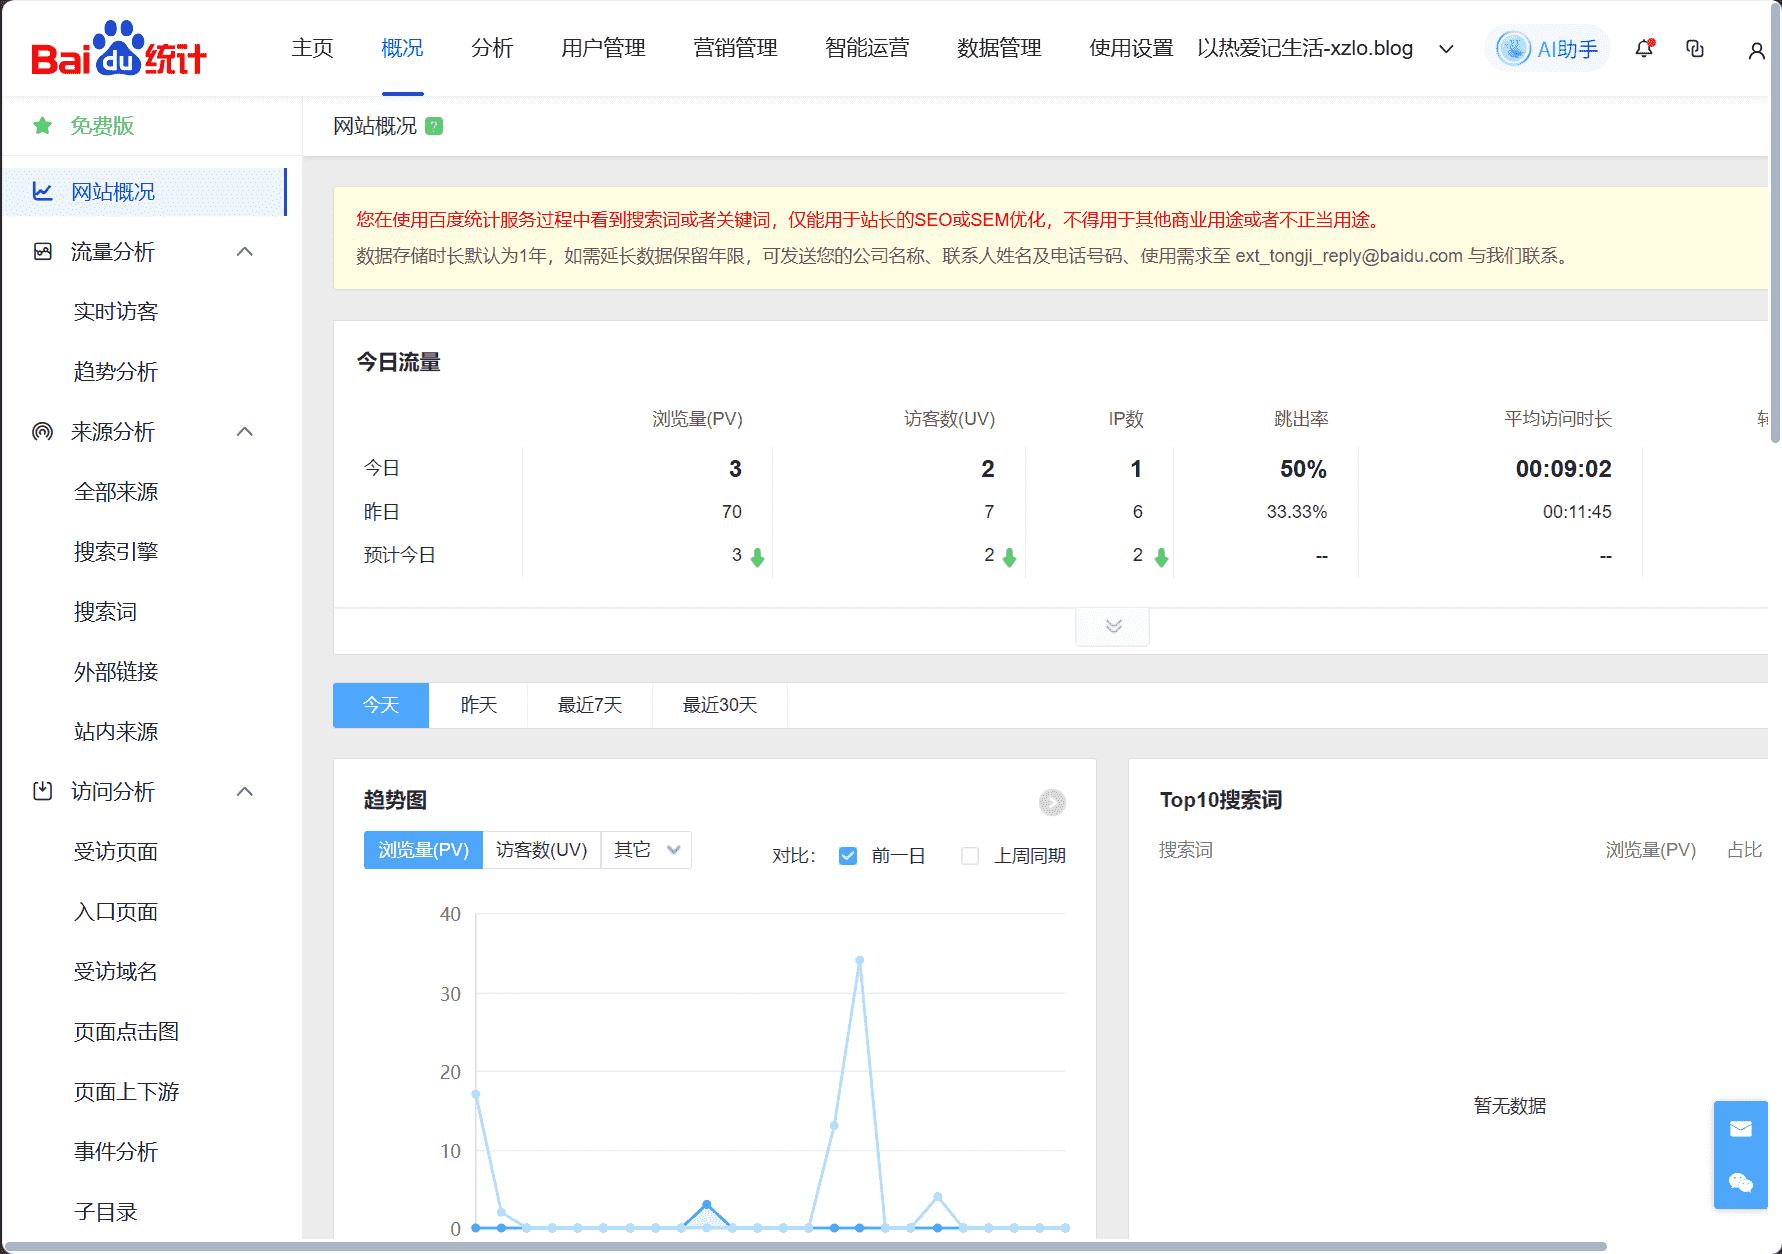1782x1254 pixels.
Task: Enable the 上周同期 comparison checkbox
Action: (x=969, y=856)
